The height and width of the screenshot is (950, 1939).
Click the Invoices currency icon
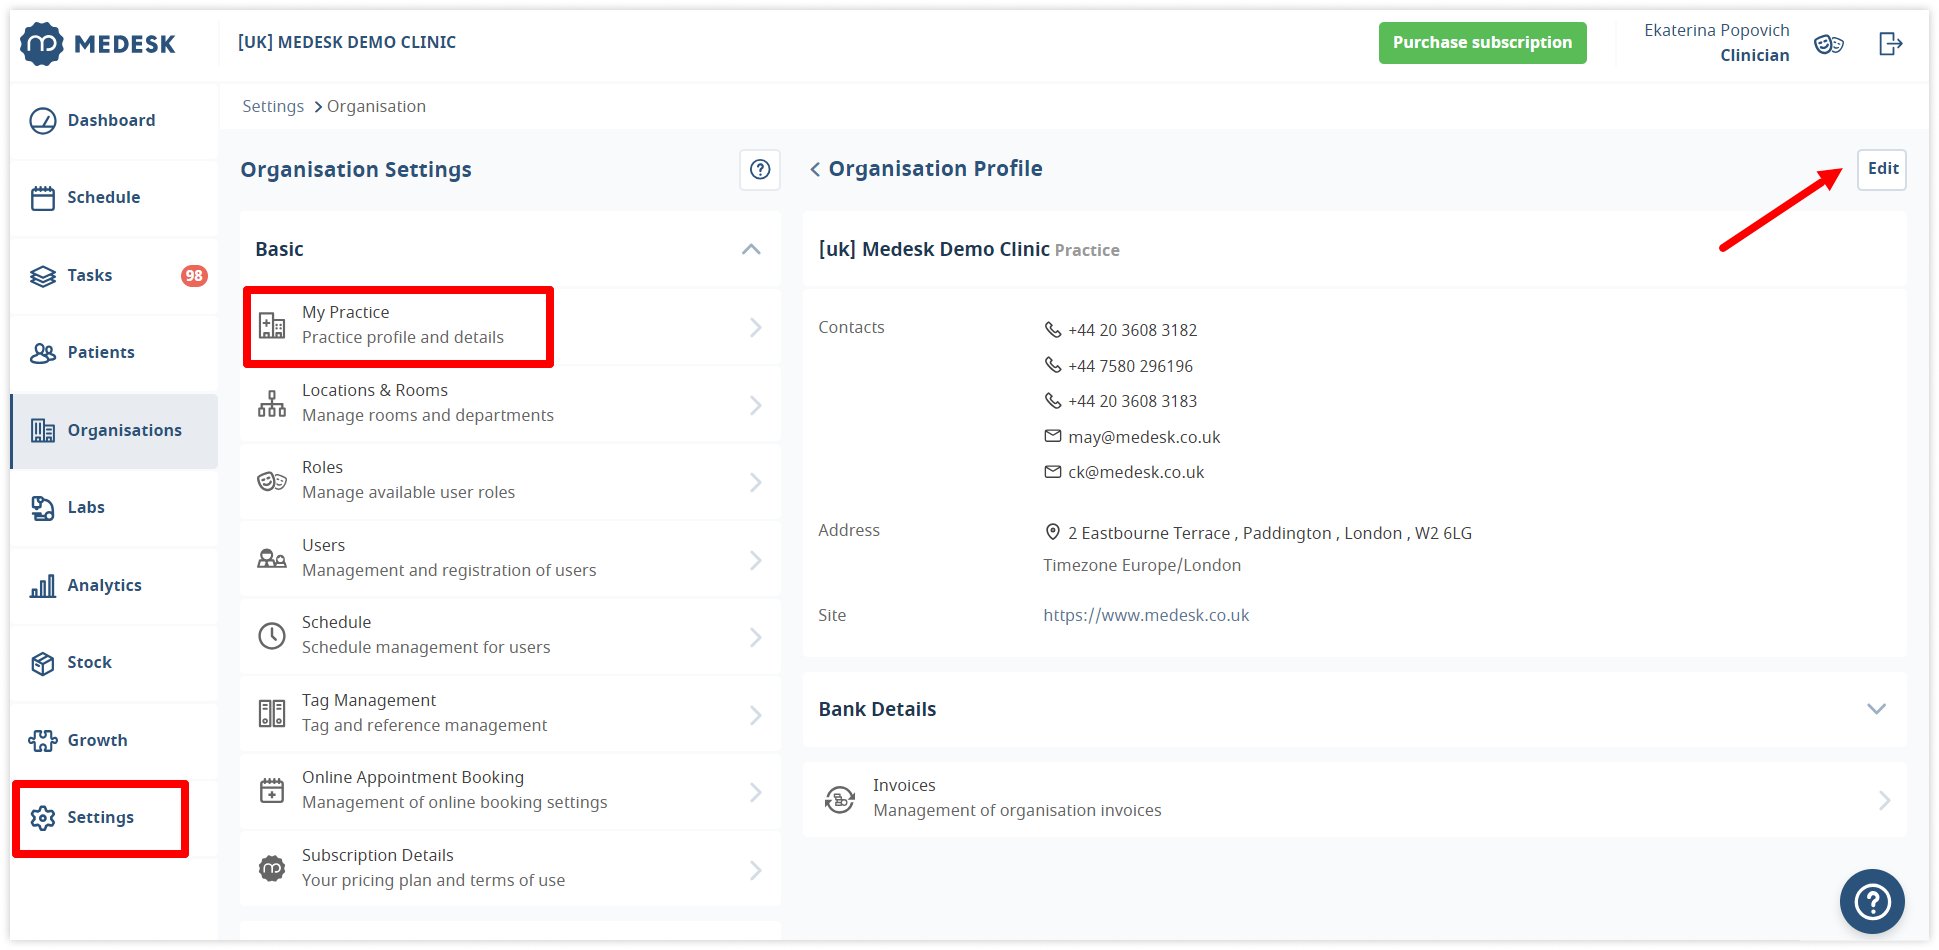click(x=840, y=799)
